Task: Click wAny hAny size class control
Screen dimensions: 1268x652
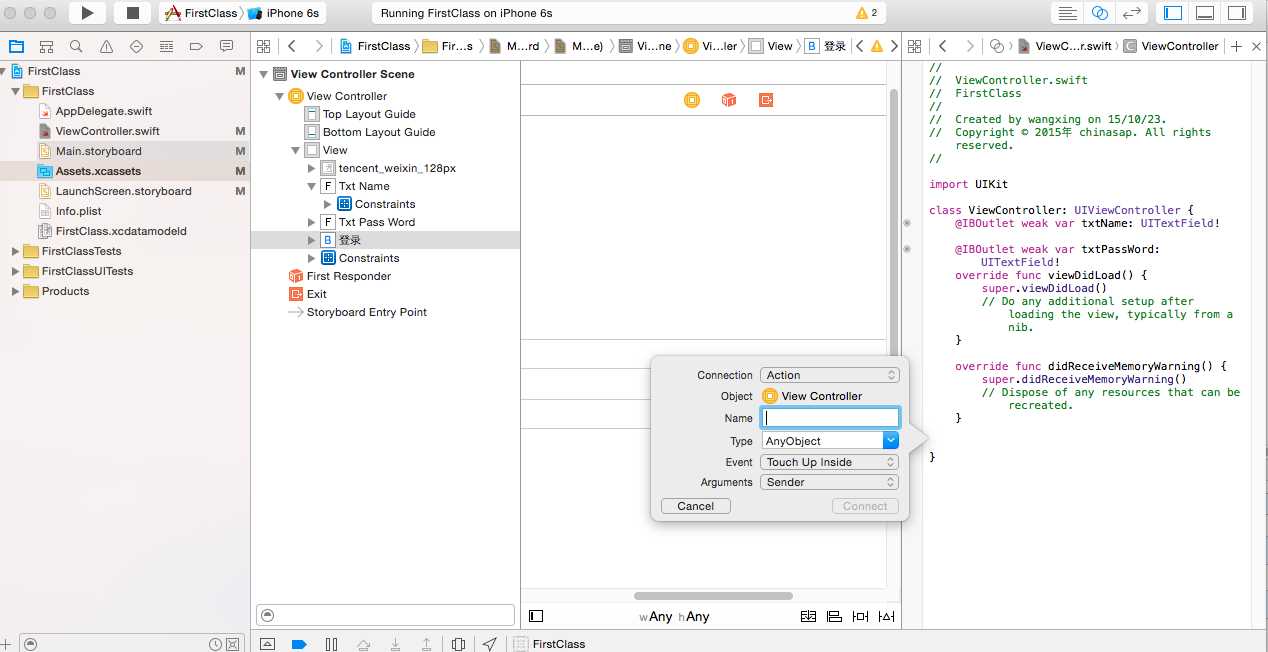Action: point(674,617)
